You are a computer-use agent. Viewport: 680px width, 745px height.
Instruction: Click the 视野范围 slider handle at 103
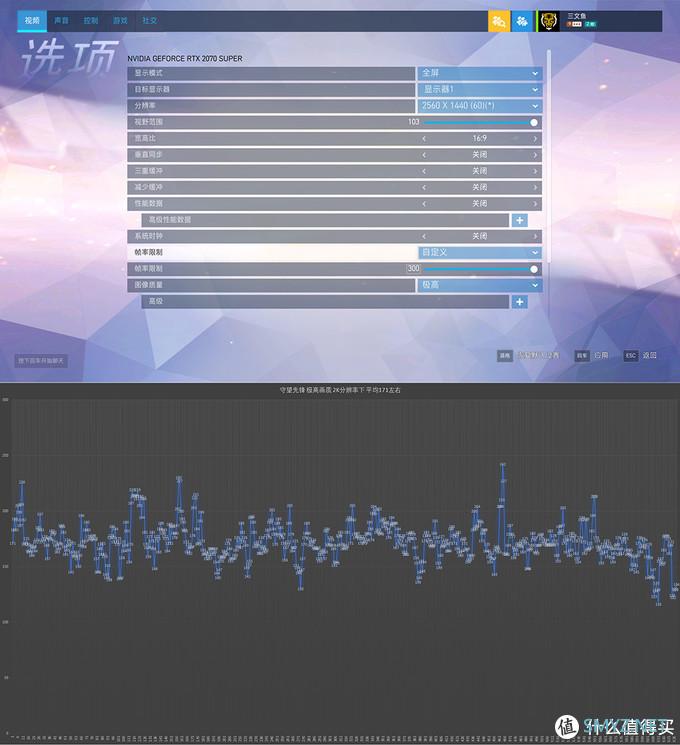(x=534, y=123)
